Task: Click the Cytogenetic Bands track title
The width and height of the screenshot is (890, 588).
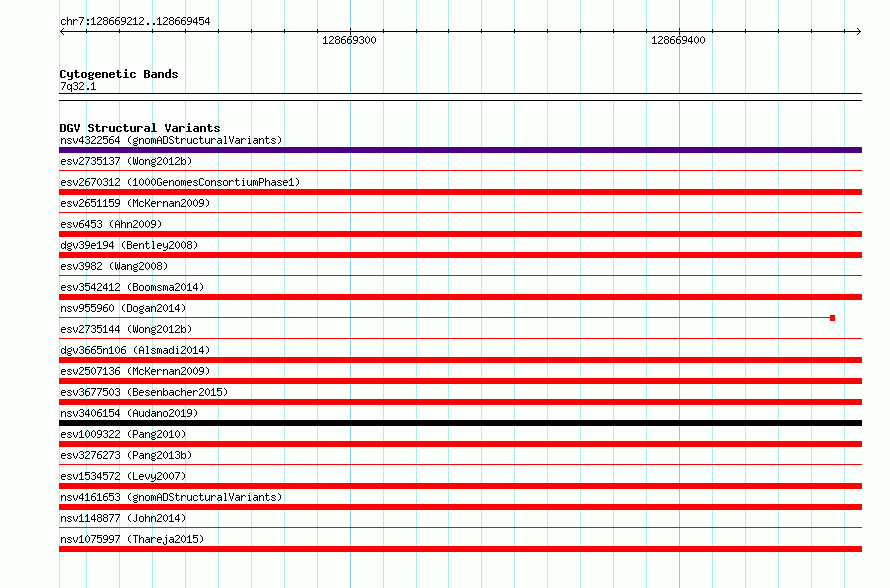Action: (119, 74)
